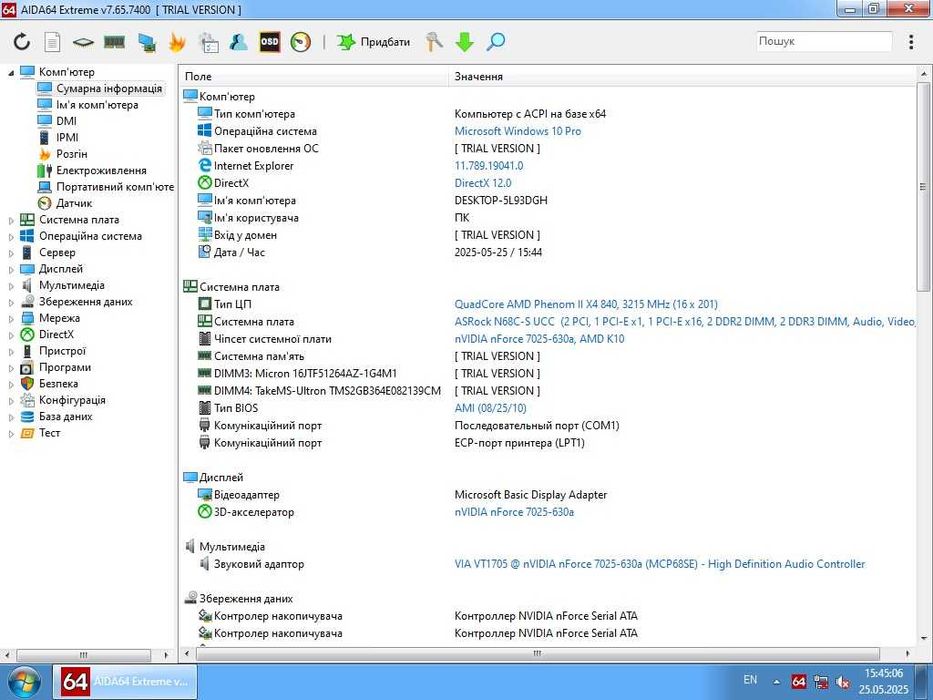Open the OSD panel icon
Image resolution: width=933 pixels, height=700 pixels.
pos(270,42)
